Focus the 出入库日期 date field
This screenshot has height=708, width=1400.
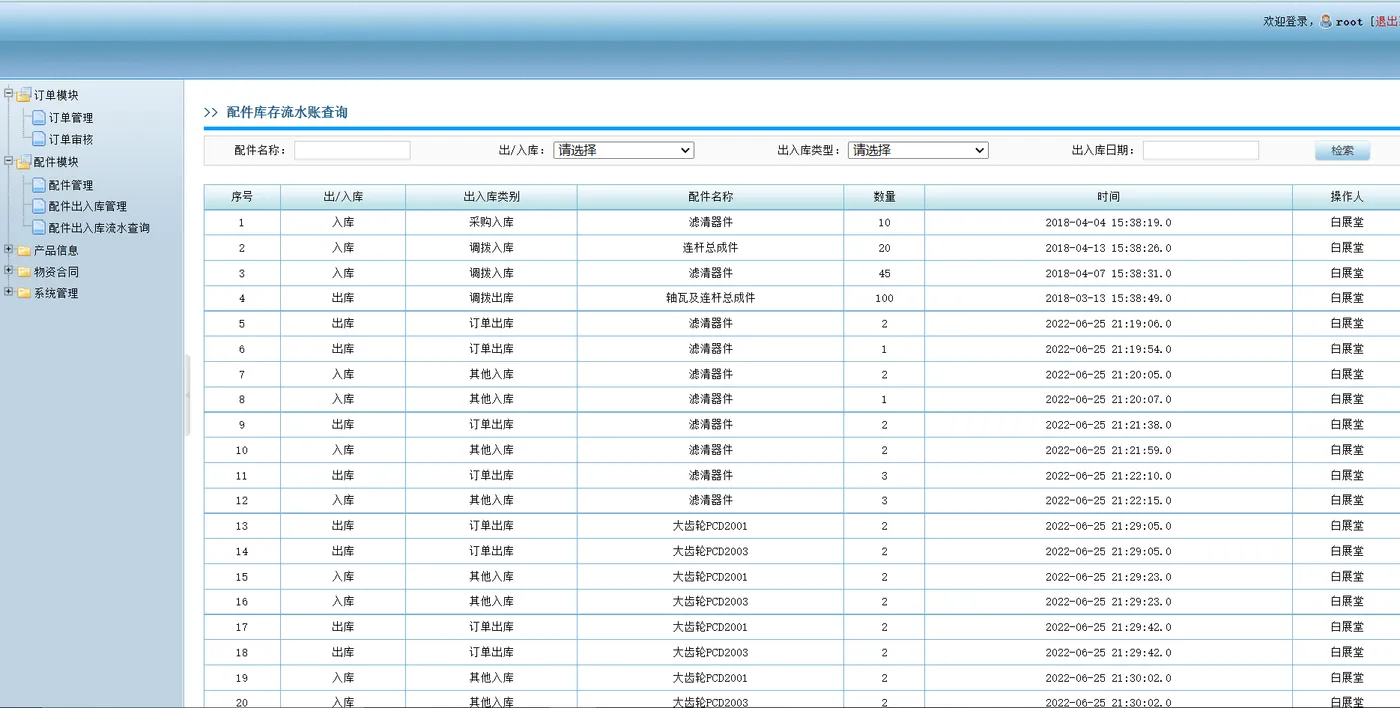(1200, 150)
